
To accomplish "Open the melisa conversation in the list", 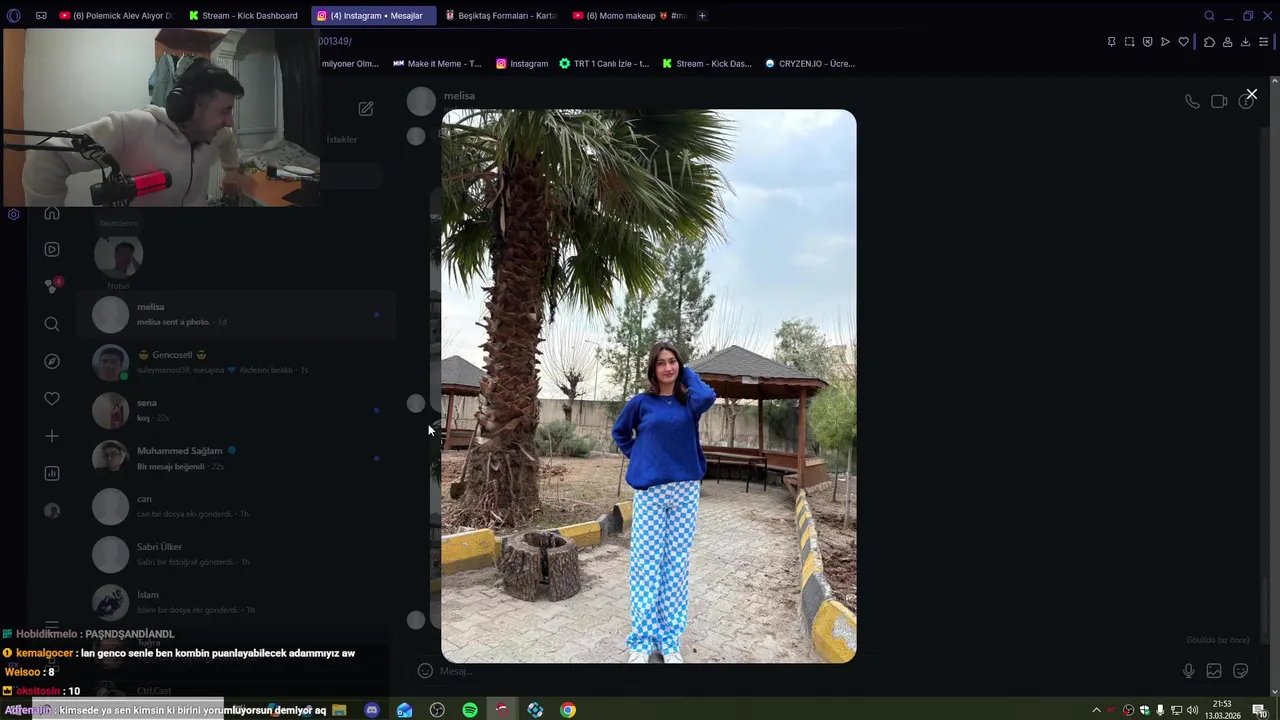I will point(236,314).
